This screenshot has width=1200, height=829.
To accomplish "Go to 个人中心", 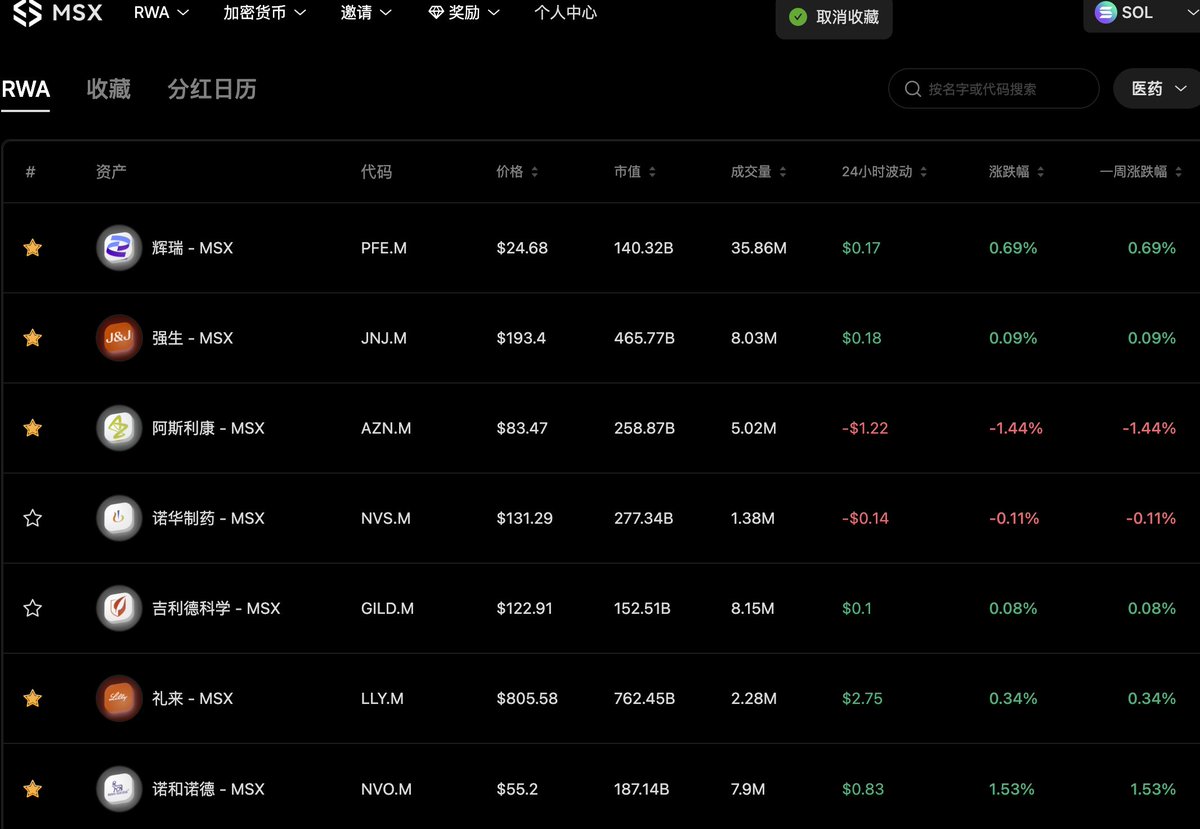I will 566,13.
